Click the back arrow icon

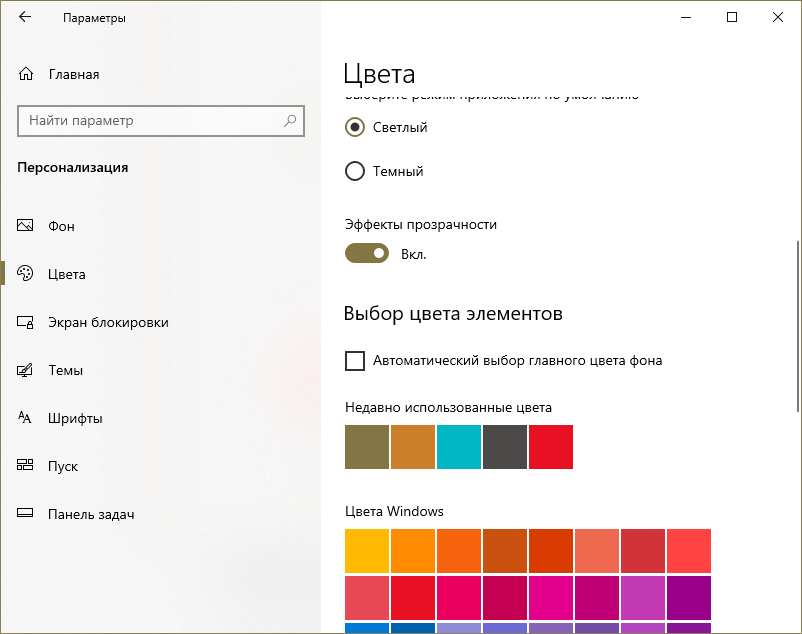pyautogui.click(x=25, y=17)
